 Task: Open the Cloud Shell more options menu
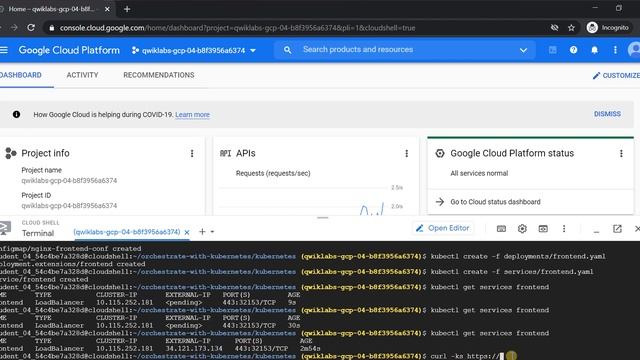564,229
